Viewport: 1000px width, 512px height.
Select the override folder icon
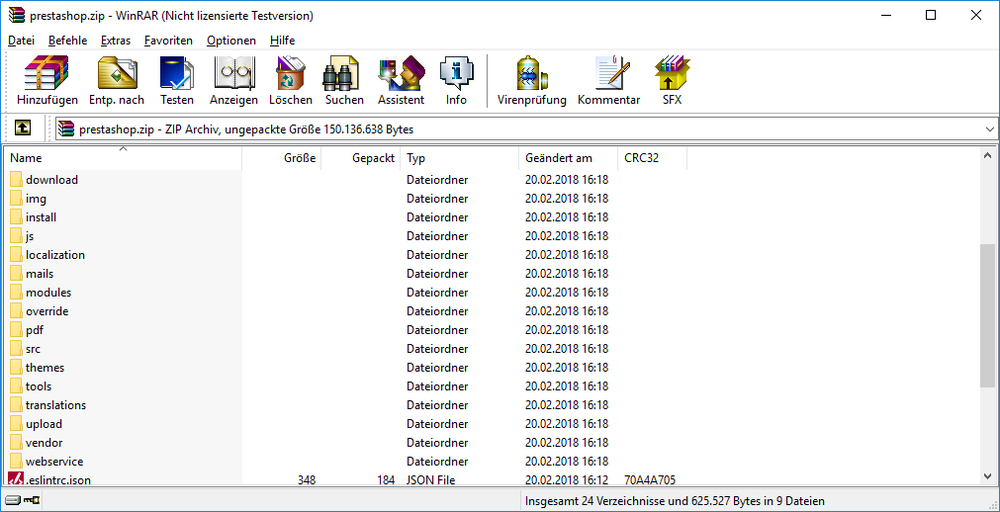17,311
